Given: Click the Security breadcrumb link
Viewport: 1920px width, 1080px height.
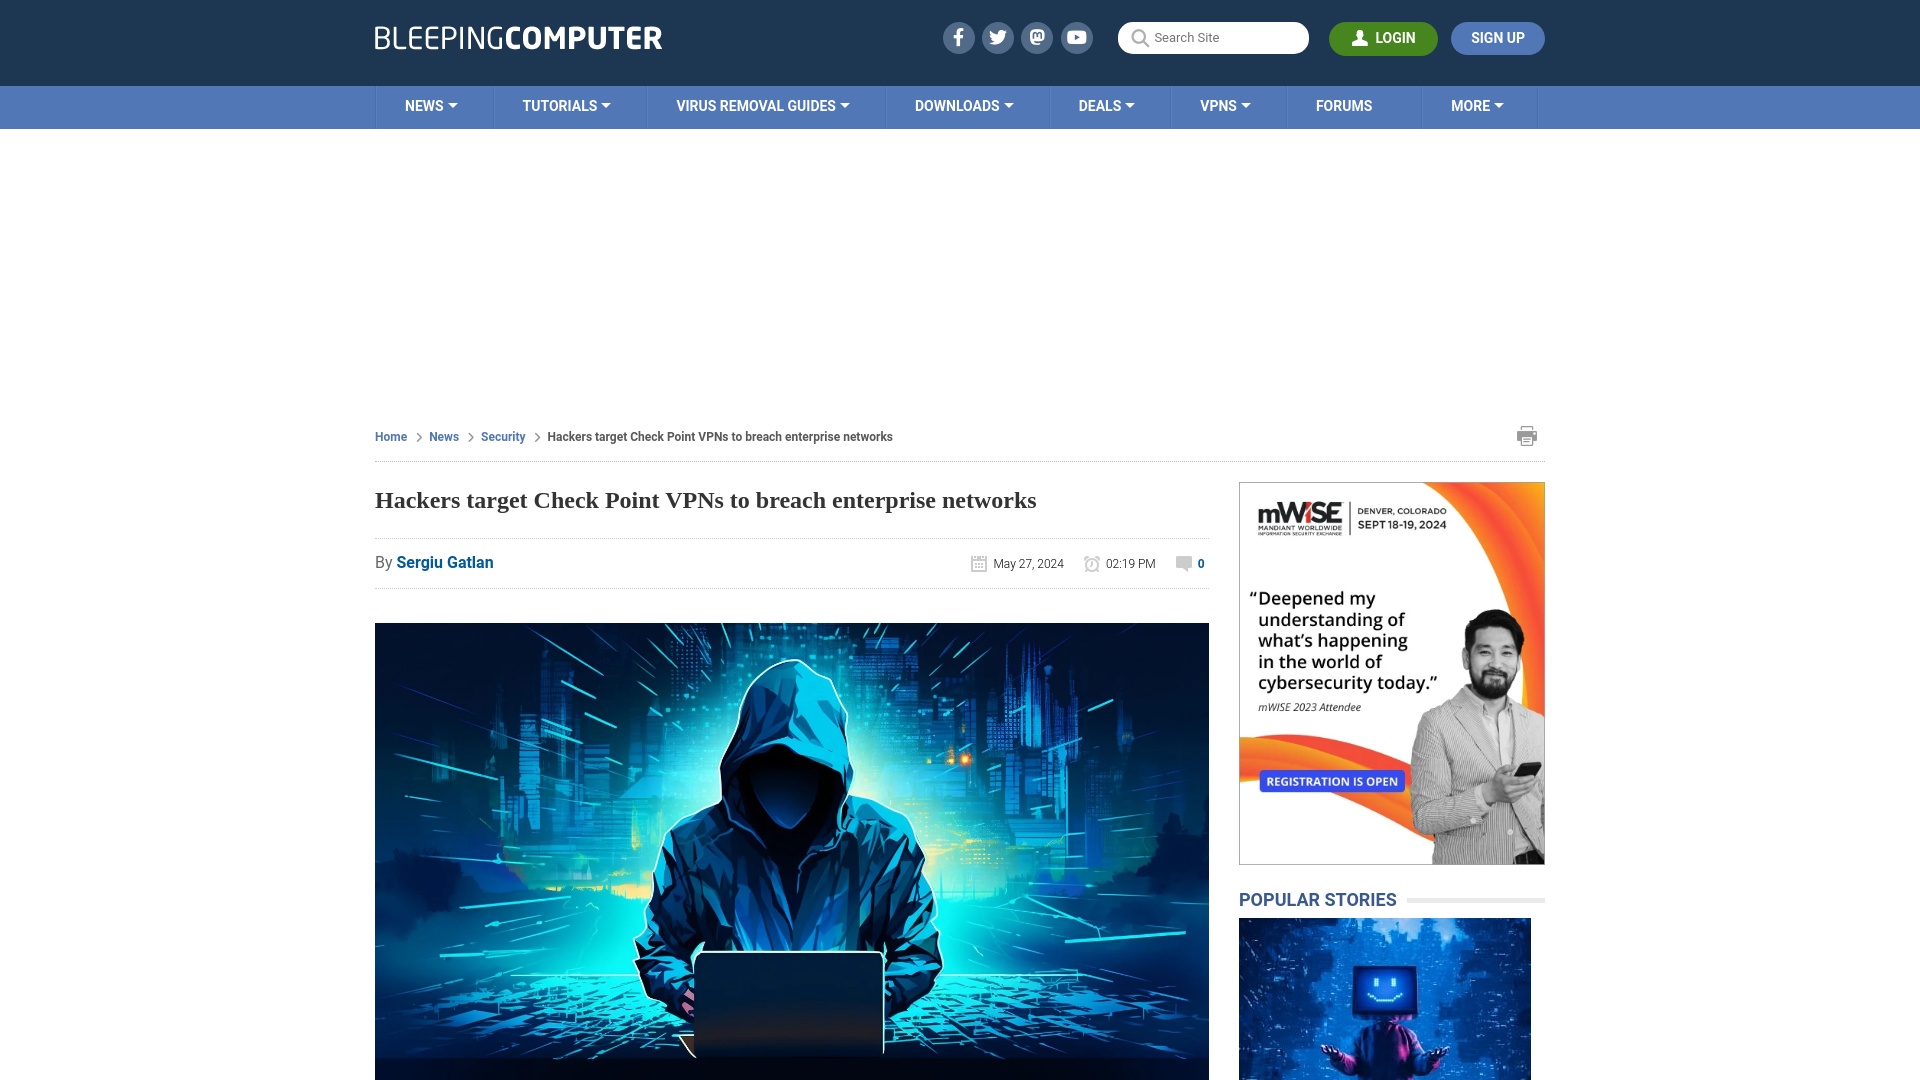Looking at the screenshot, I should (x=502, y=436).
